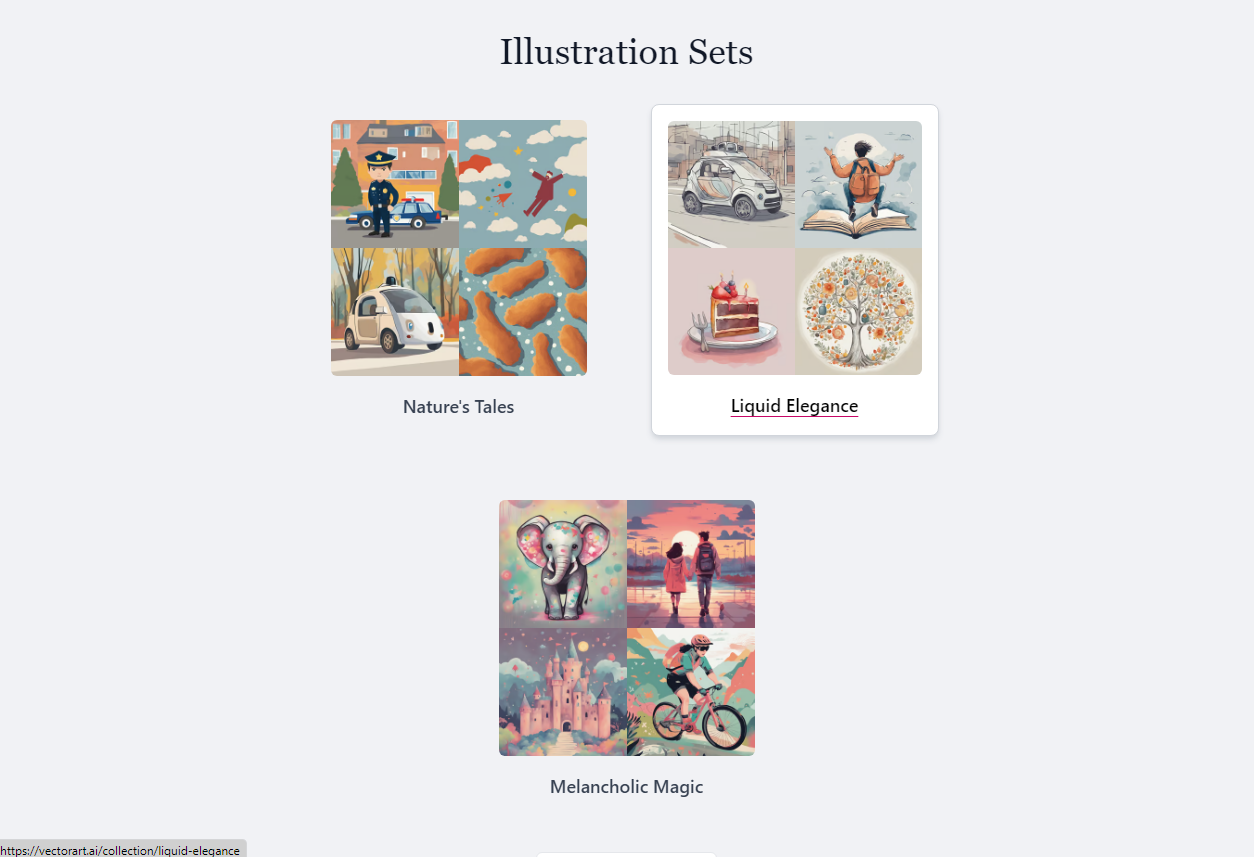Click the fried chicken nuggets pattern thumbnail
The width and height of the screenshot is (1254, 857).
[523, 312]
